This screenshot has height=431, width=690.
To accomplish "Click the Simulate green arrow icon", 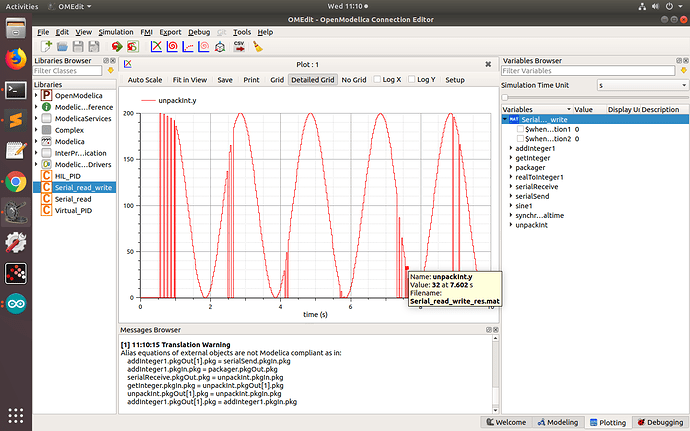I will [118, 46].
